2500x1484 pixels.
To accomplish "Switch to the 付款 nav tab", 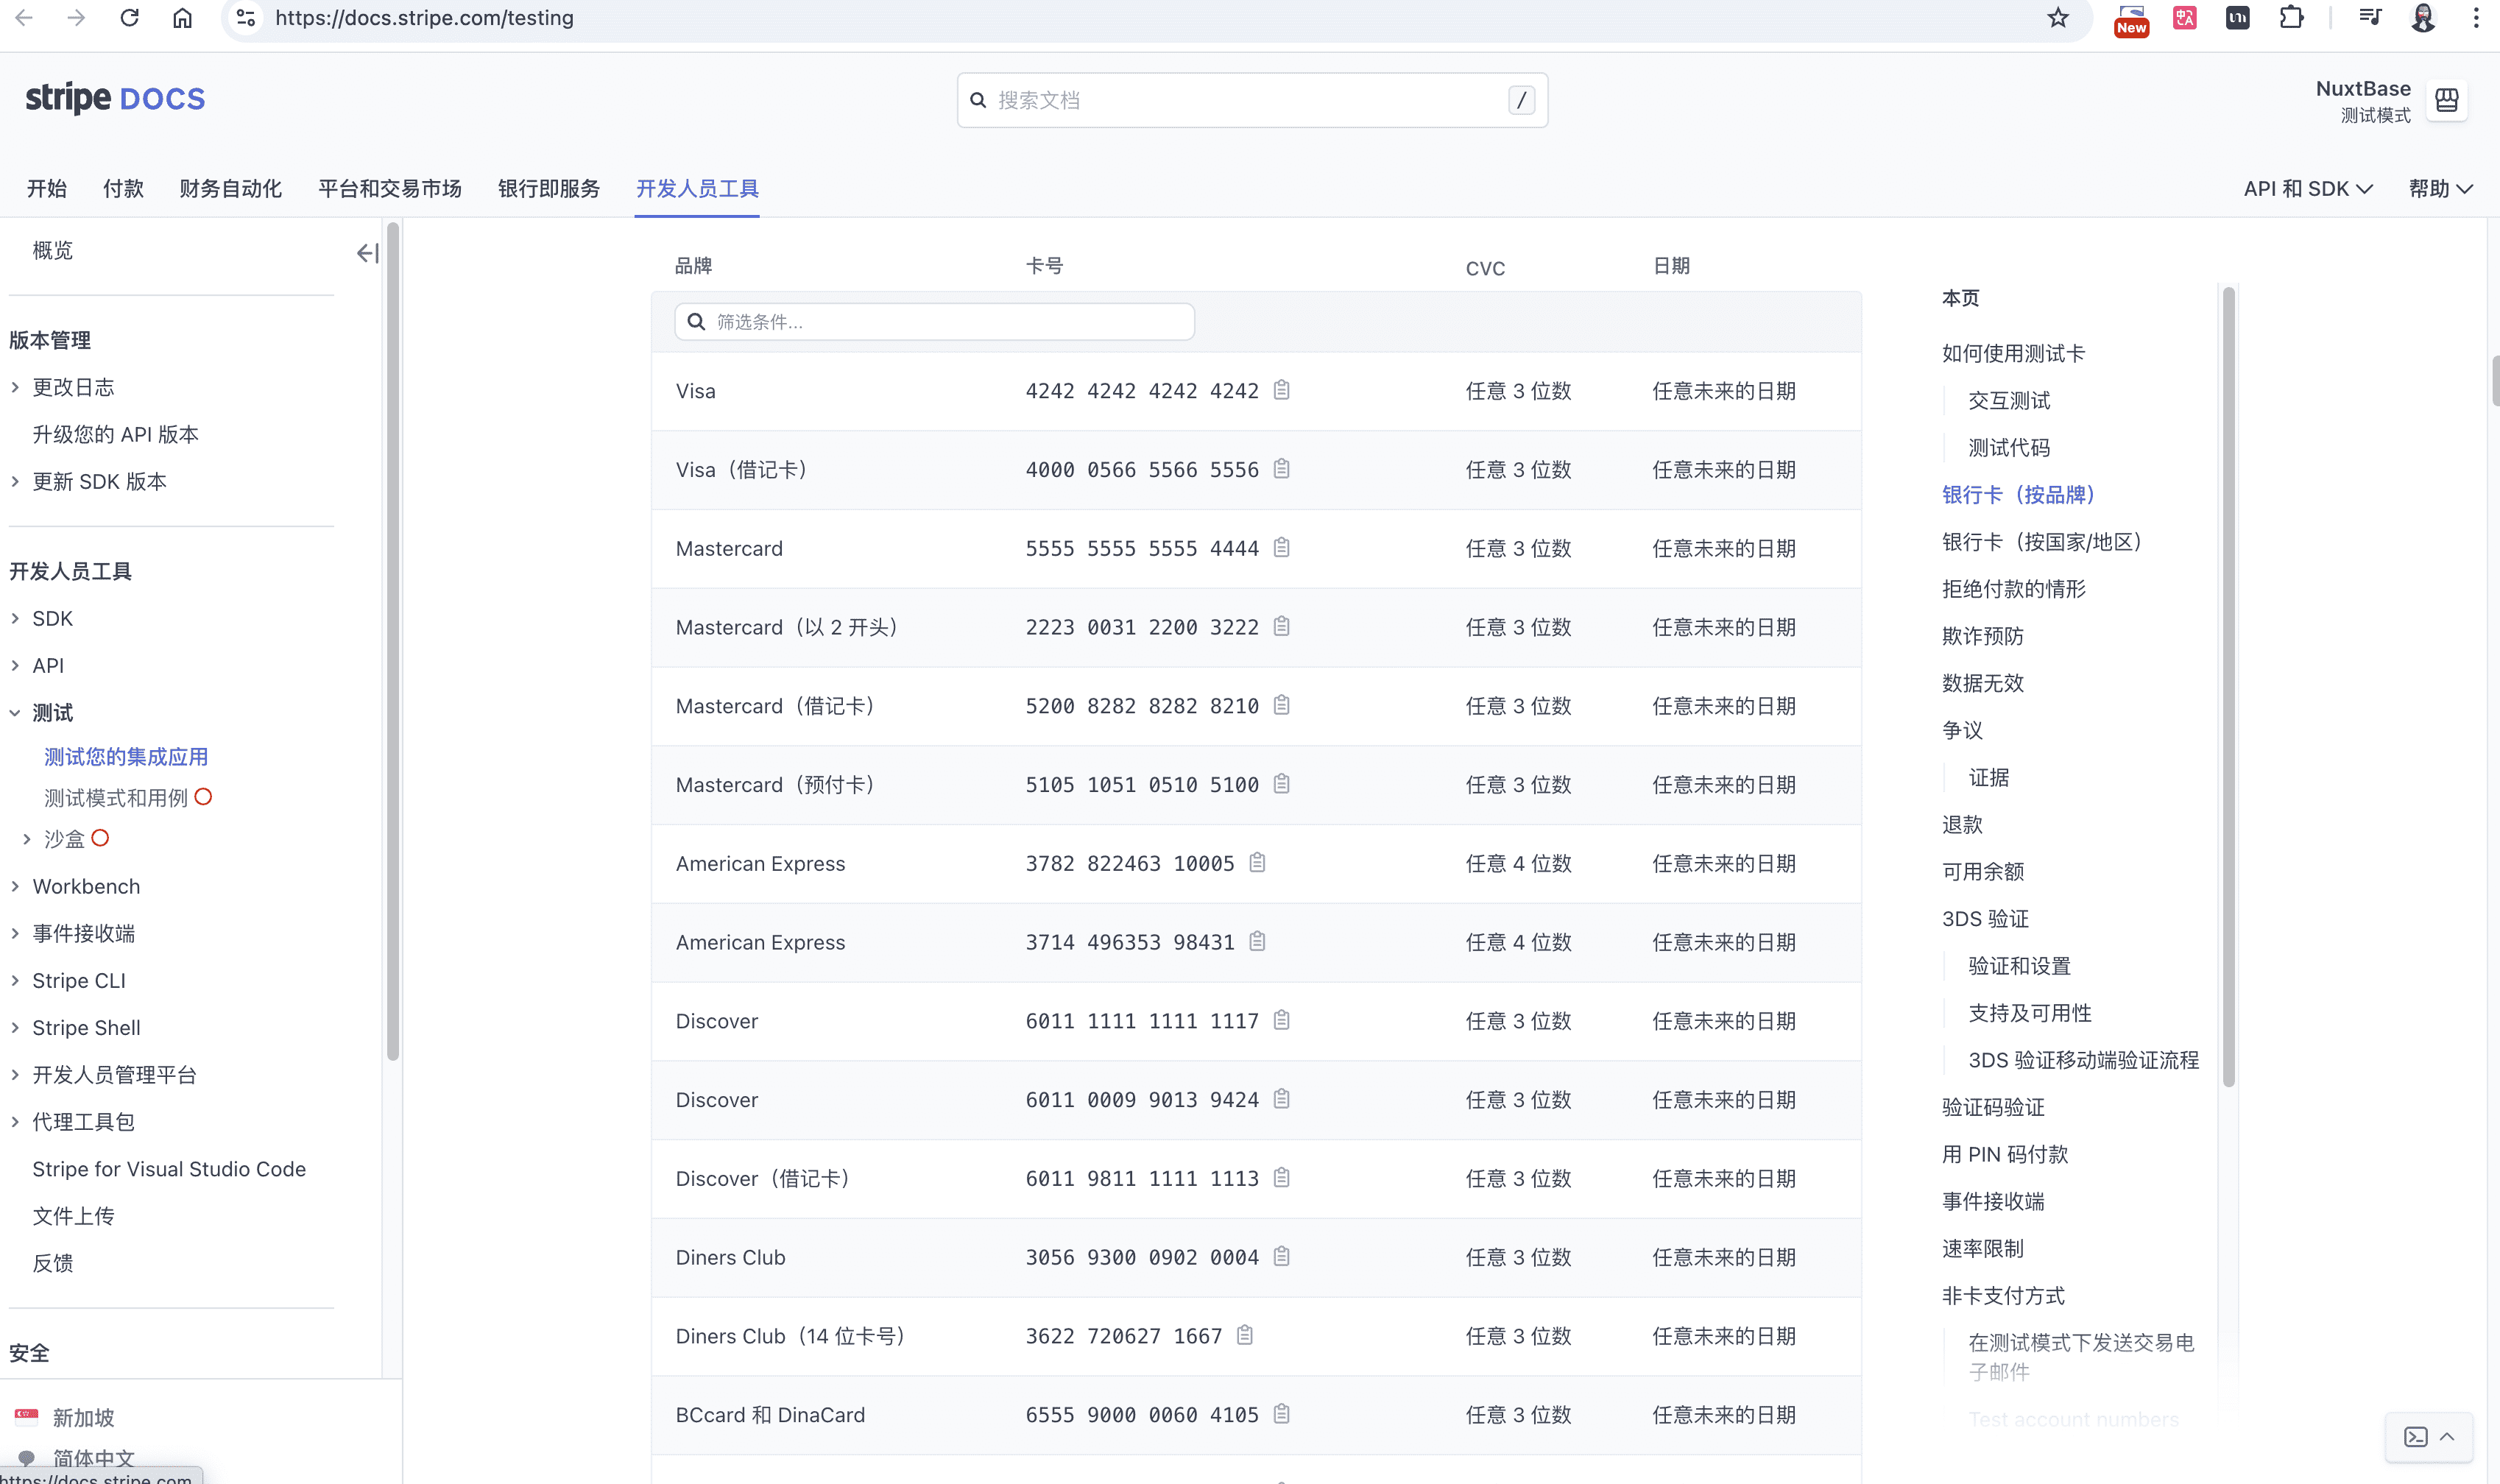I will pyautogui.click(x=123, y=189).
